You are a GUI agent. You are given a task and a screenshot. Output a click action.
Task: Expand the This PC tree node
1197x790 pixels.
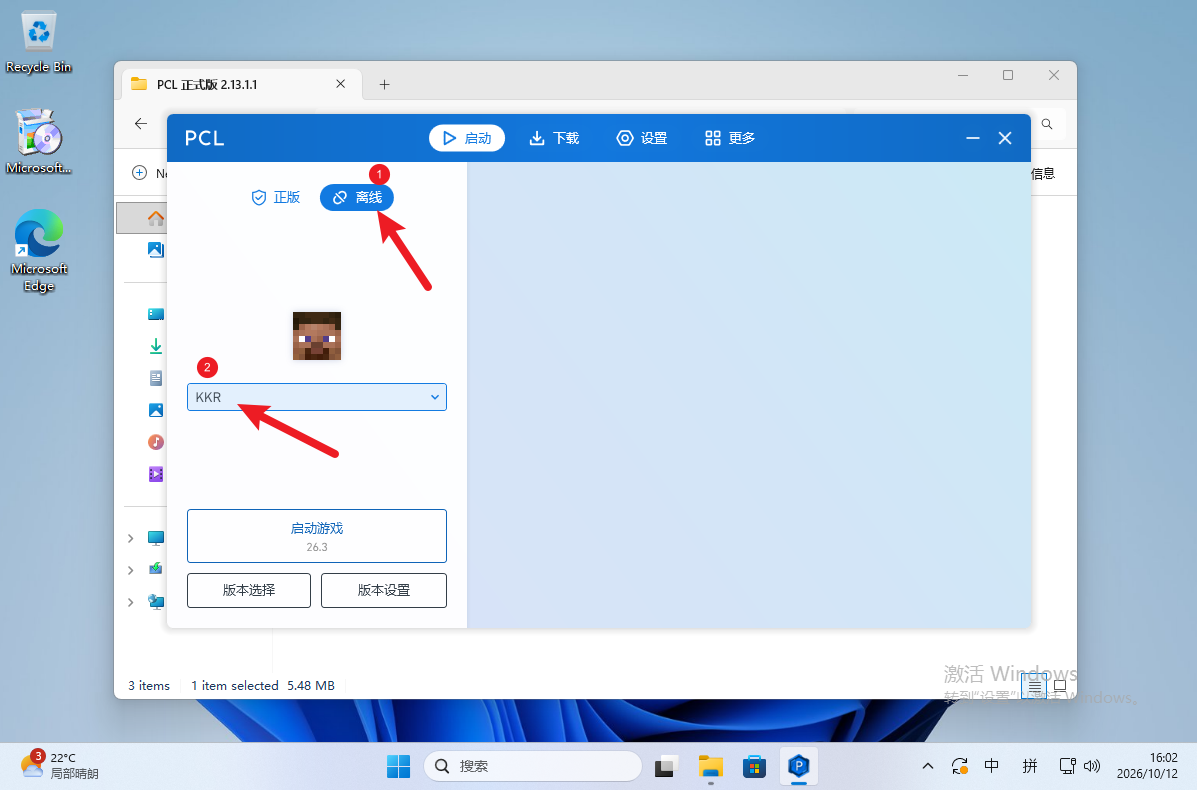131,538
